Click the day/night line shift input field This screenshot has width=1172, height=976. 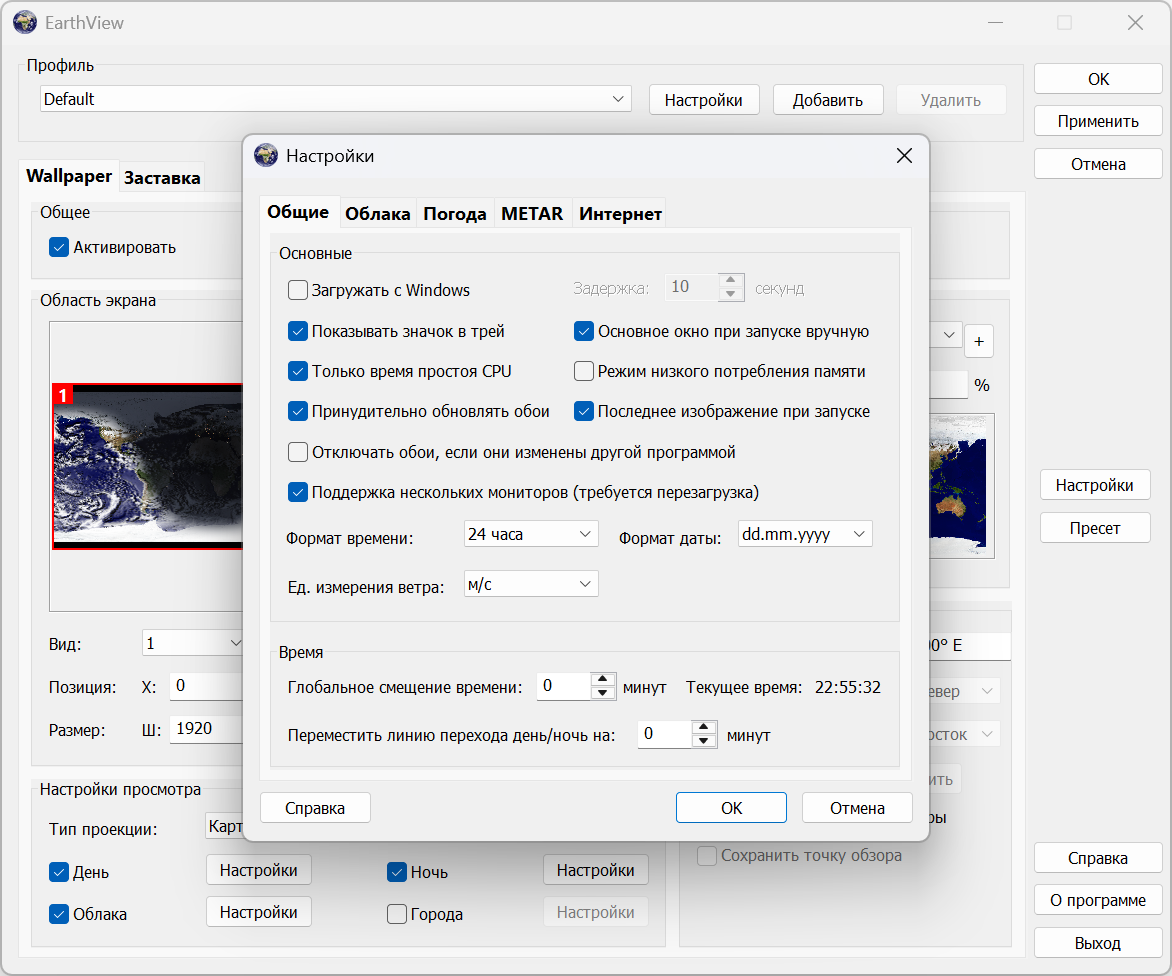(x=665, y=734)
